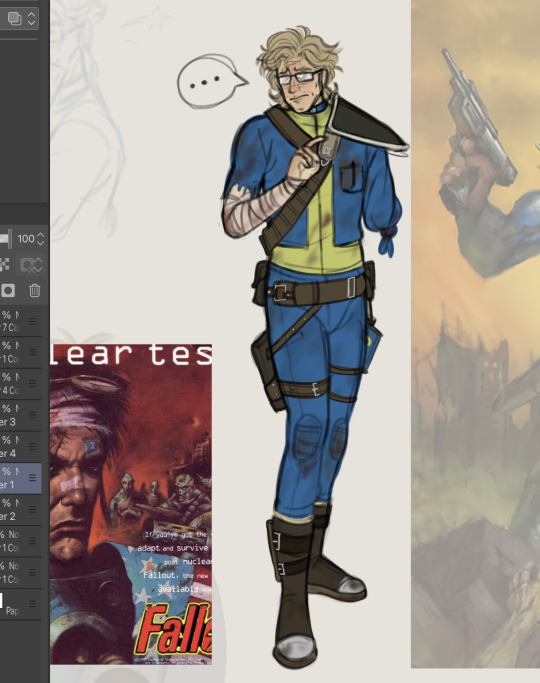Select the layer named 'er 2'
The height and width of the screenshot is (683, 540).
coord(20,510)
